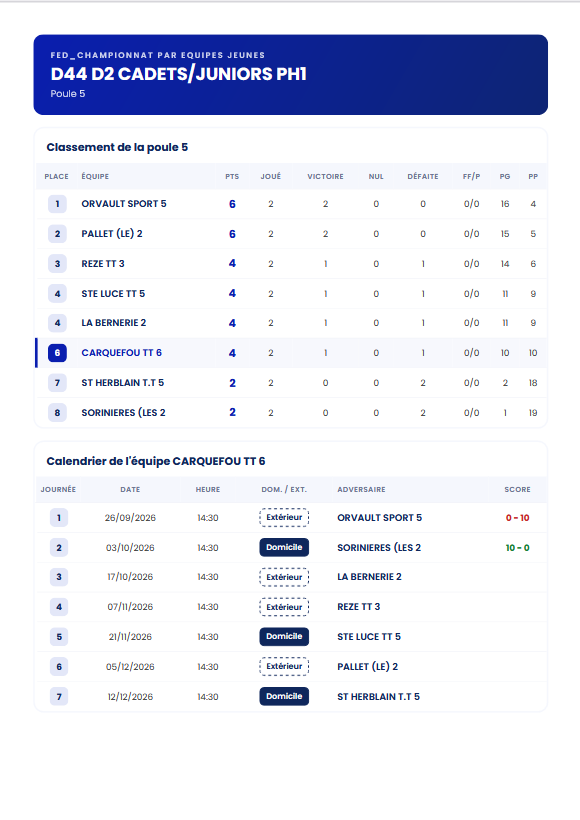The width and height of the screenshot is (580, 820).
Task: Click the PTS column header
Action: click(x=232, y=177)
